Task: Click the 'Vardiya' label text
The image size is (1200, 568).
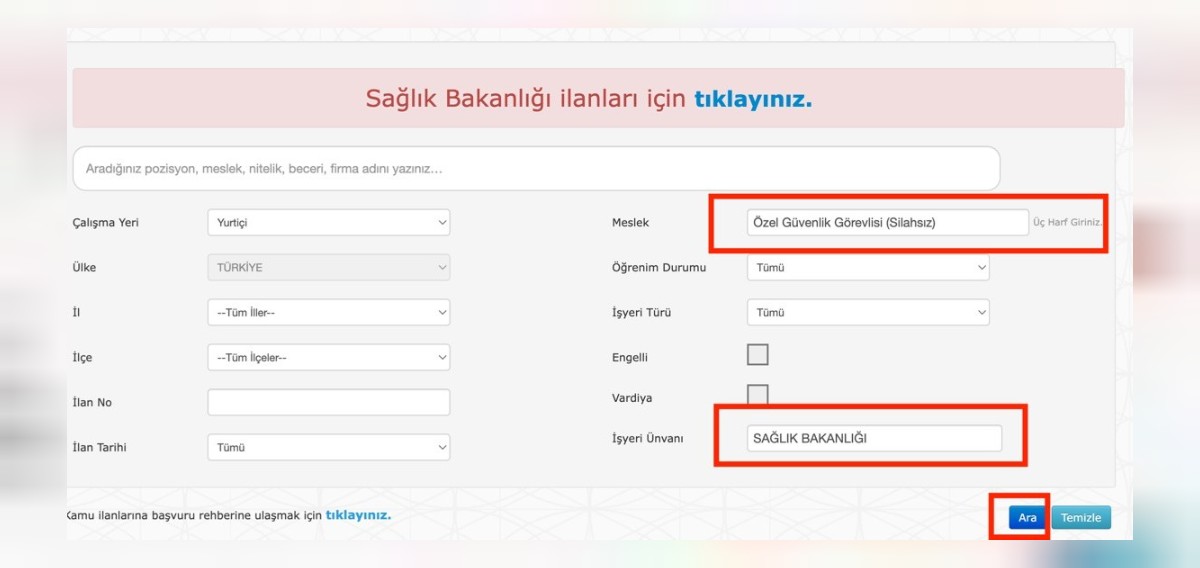Action: point(632,398)
